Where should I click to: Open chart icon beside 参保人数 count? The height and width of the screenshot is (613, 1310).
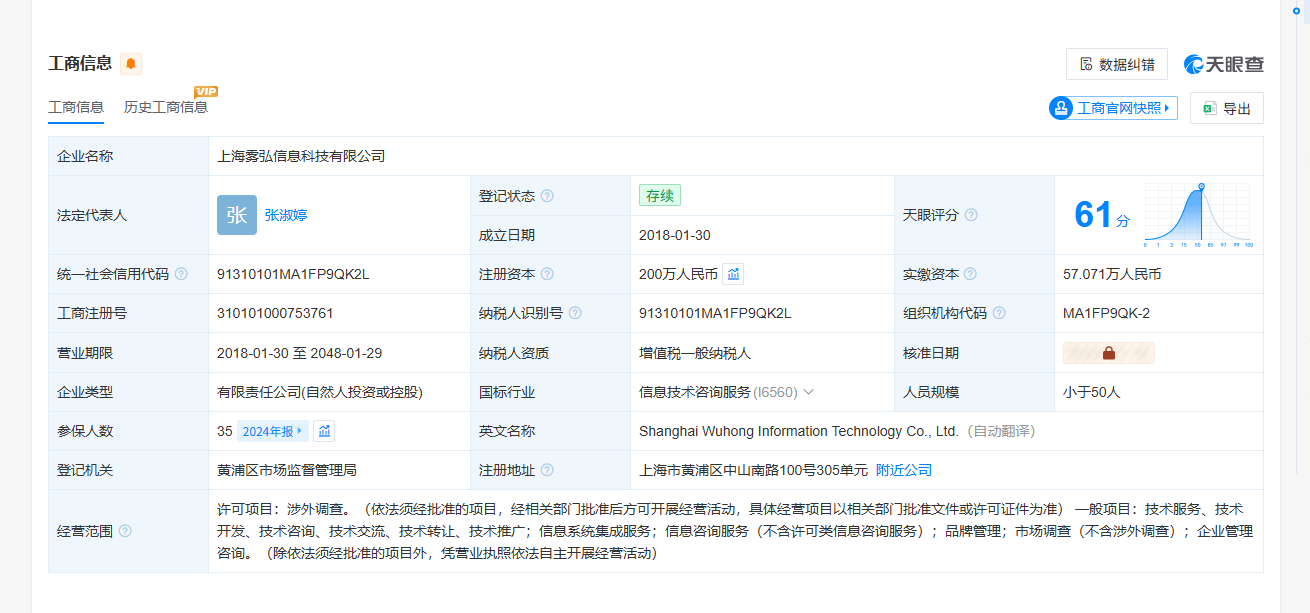(x=323, y=431)
